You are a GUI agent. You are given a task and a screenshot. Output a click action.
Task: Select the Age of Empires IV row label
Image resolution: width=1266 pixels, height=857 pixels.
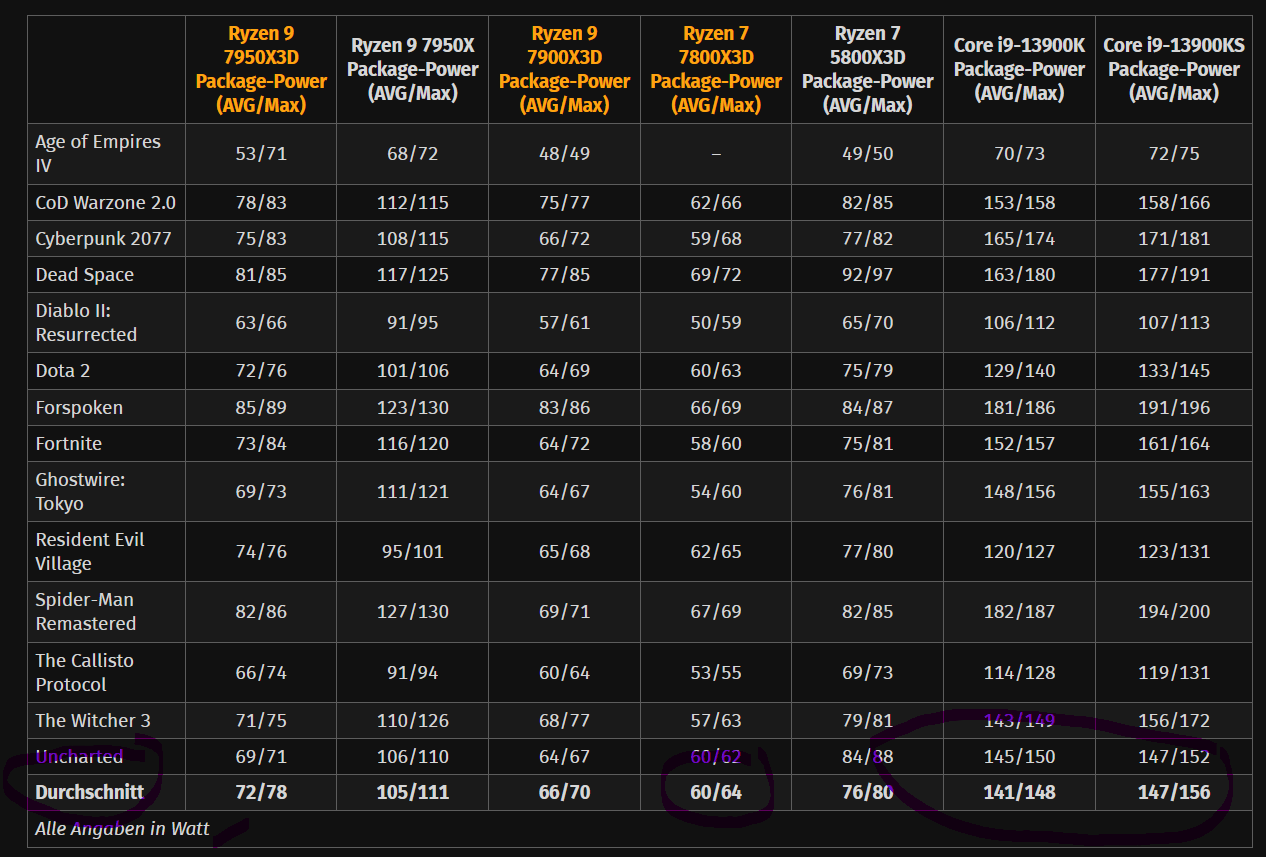tap(98, 153)
